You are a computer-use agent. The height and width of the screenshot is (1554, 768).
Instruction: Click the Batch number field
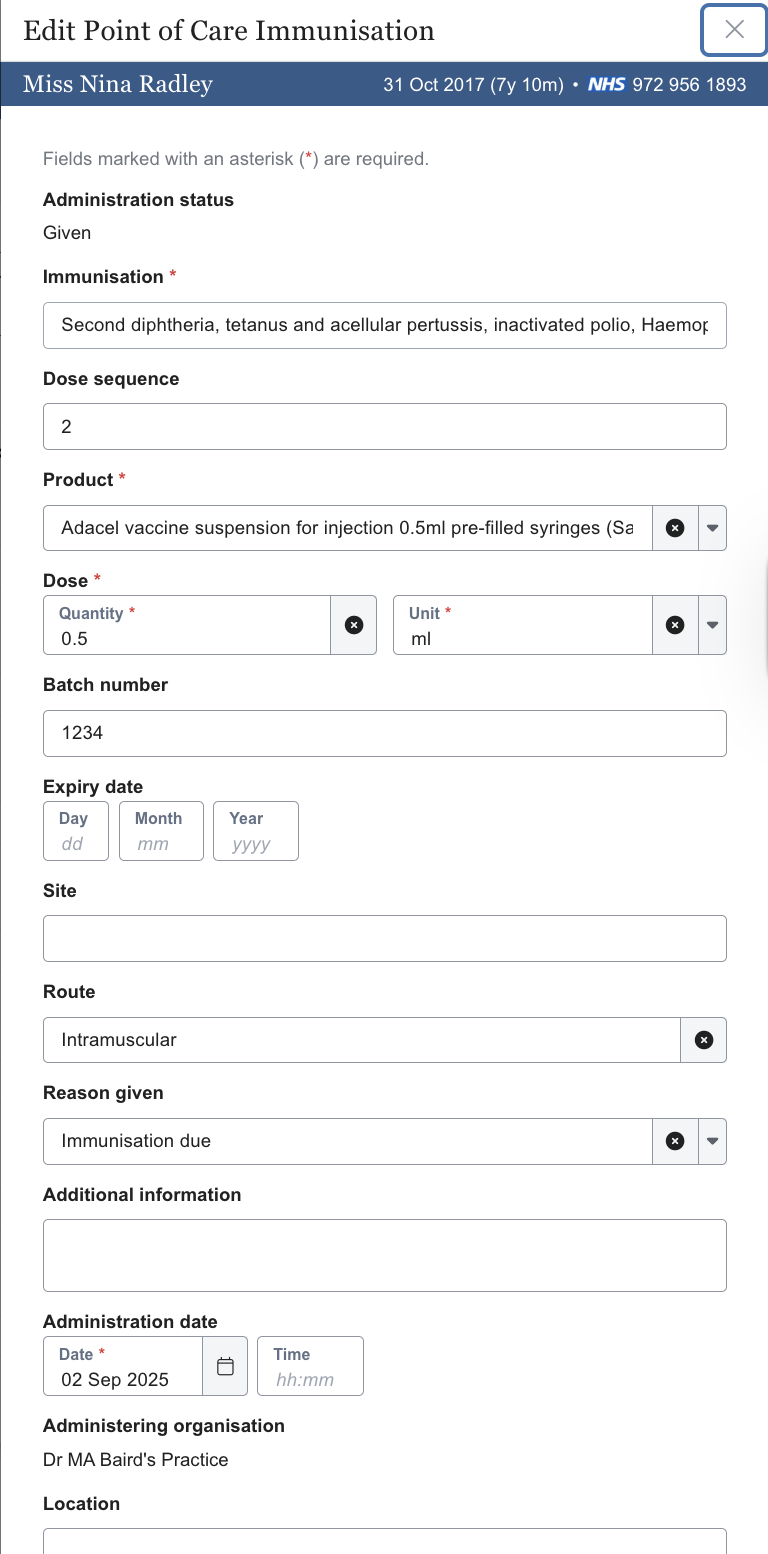point(384,733)
